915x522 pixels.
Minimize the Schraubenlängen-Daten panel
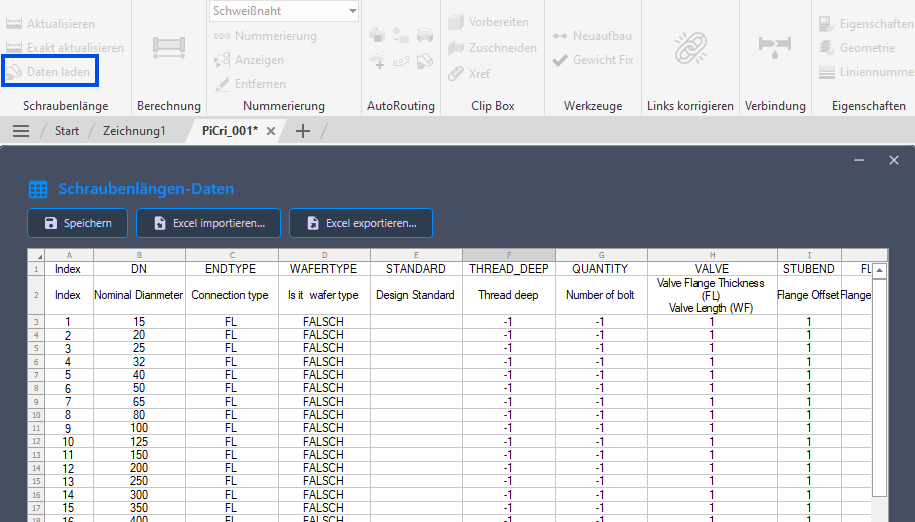pos(859,160)
